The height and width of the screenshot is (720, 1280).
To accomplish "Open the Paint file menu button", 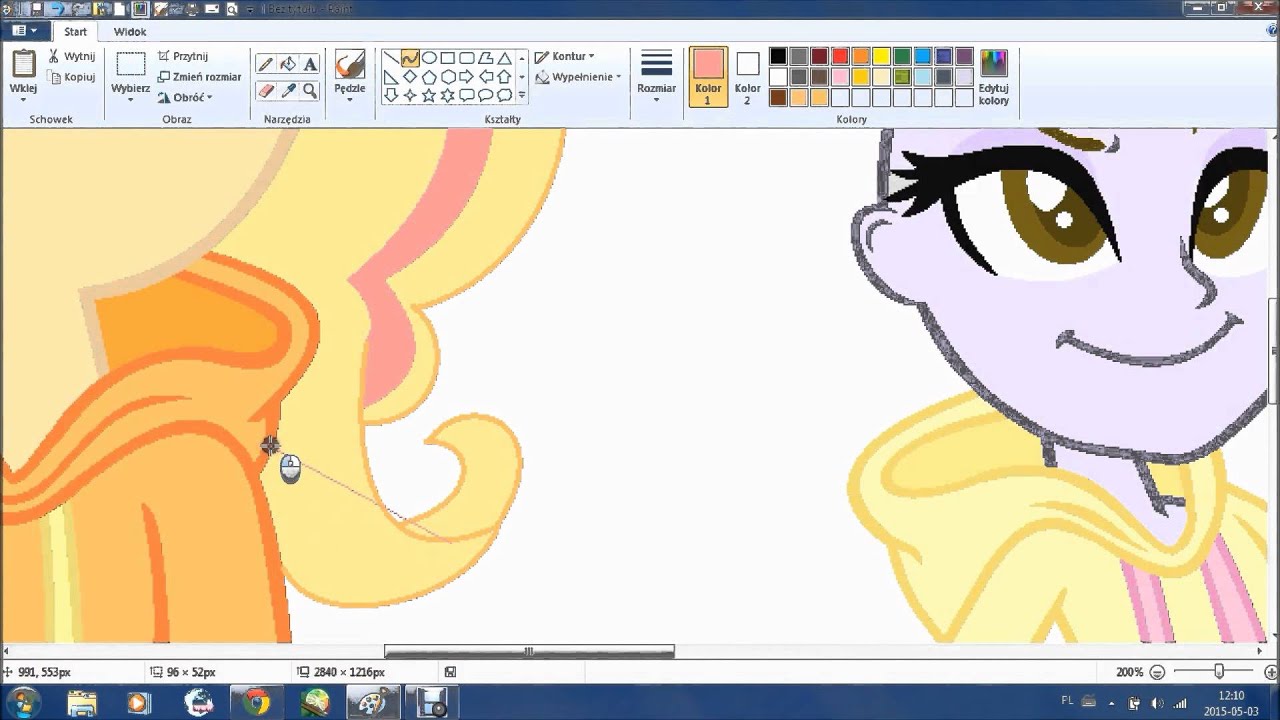I will tap(25, 31).
